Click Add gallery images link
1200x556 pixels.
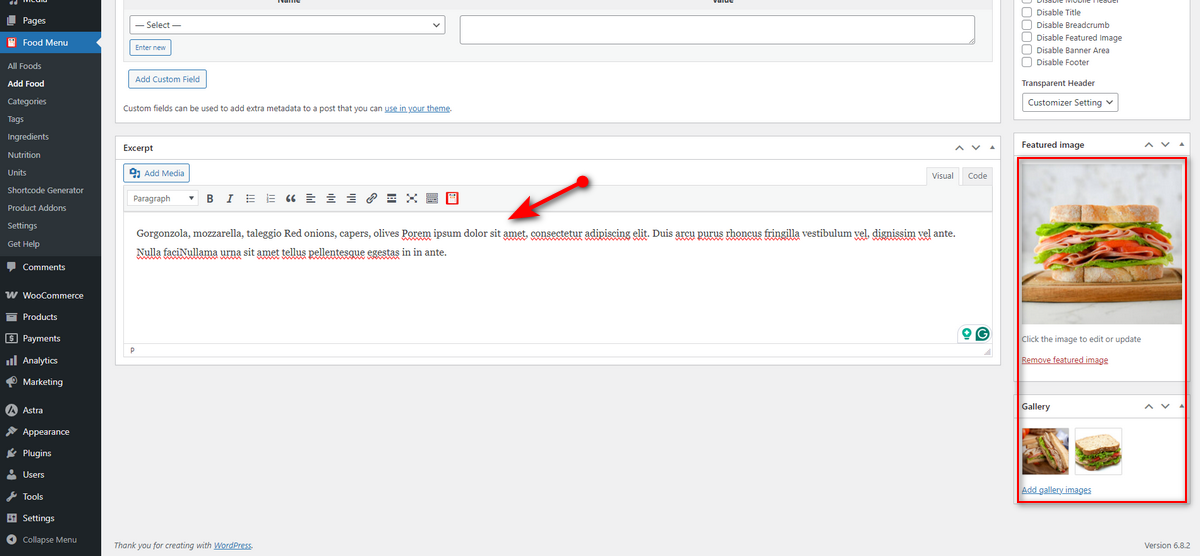[1056, 490]
